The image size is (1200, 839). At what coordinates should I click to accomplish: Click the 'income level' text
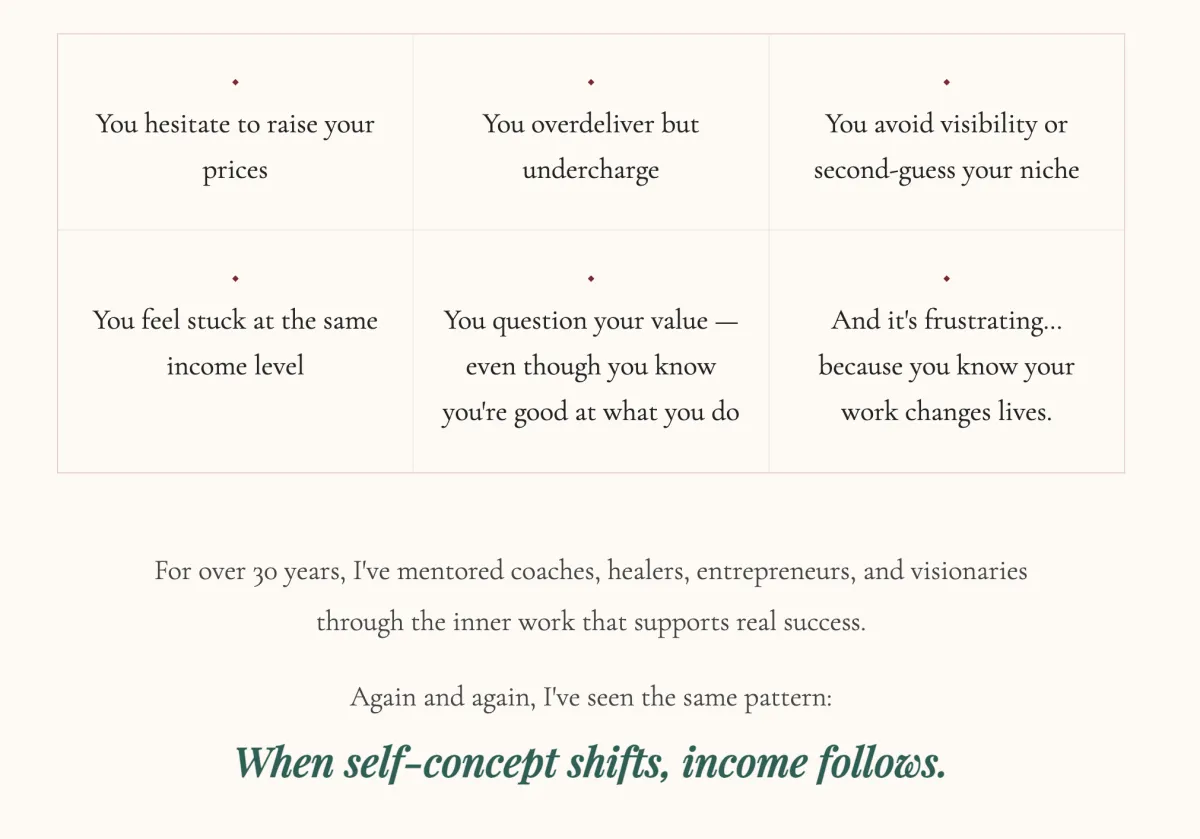tap(235, 366)
